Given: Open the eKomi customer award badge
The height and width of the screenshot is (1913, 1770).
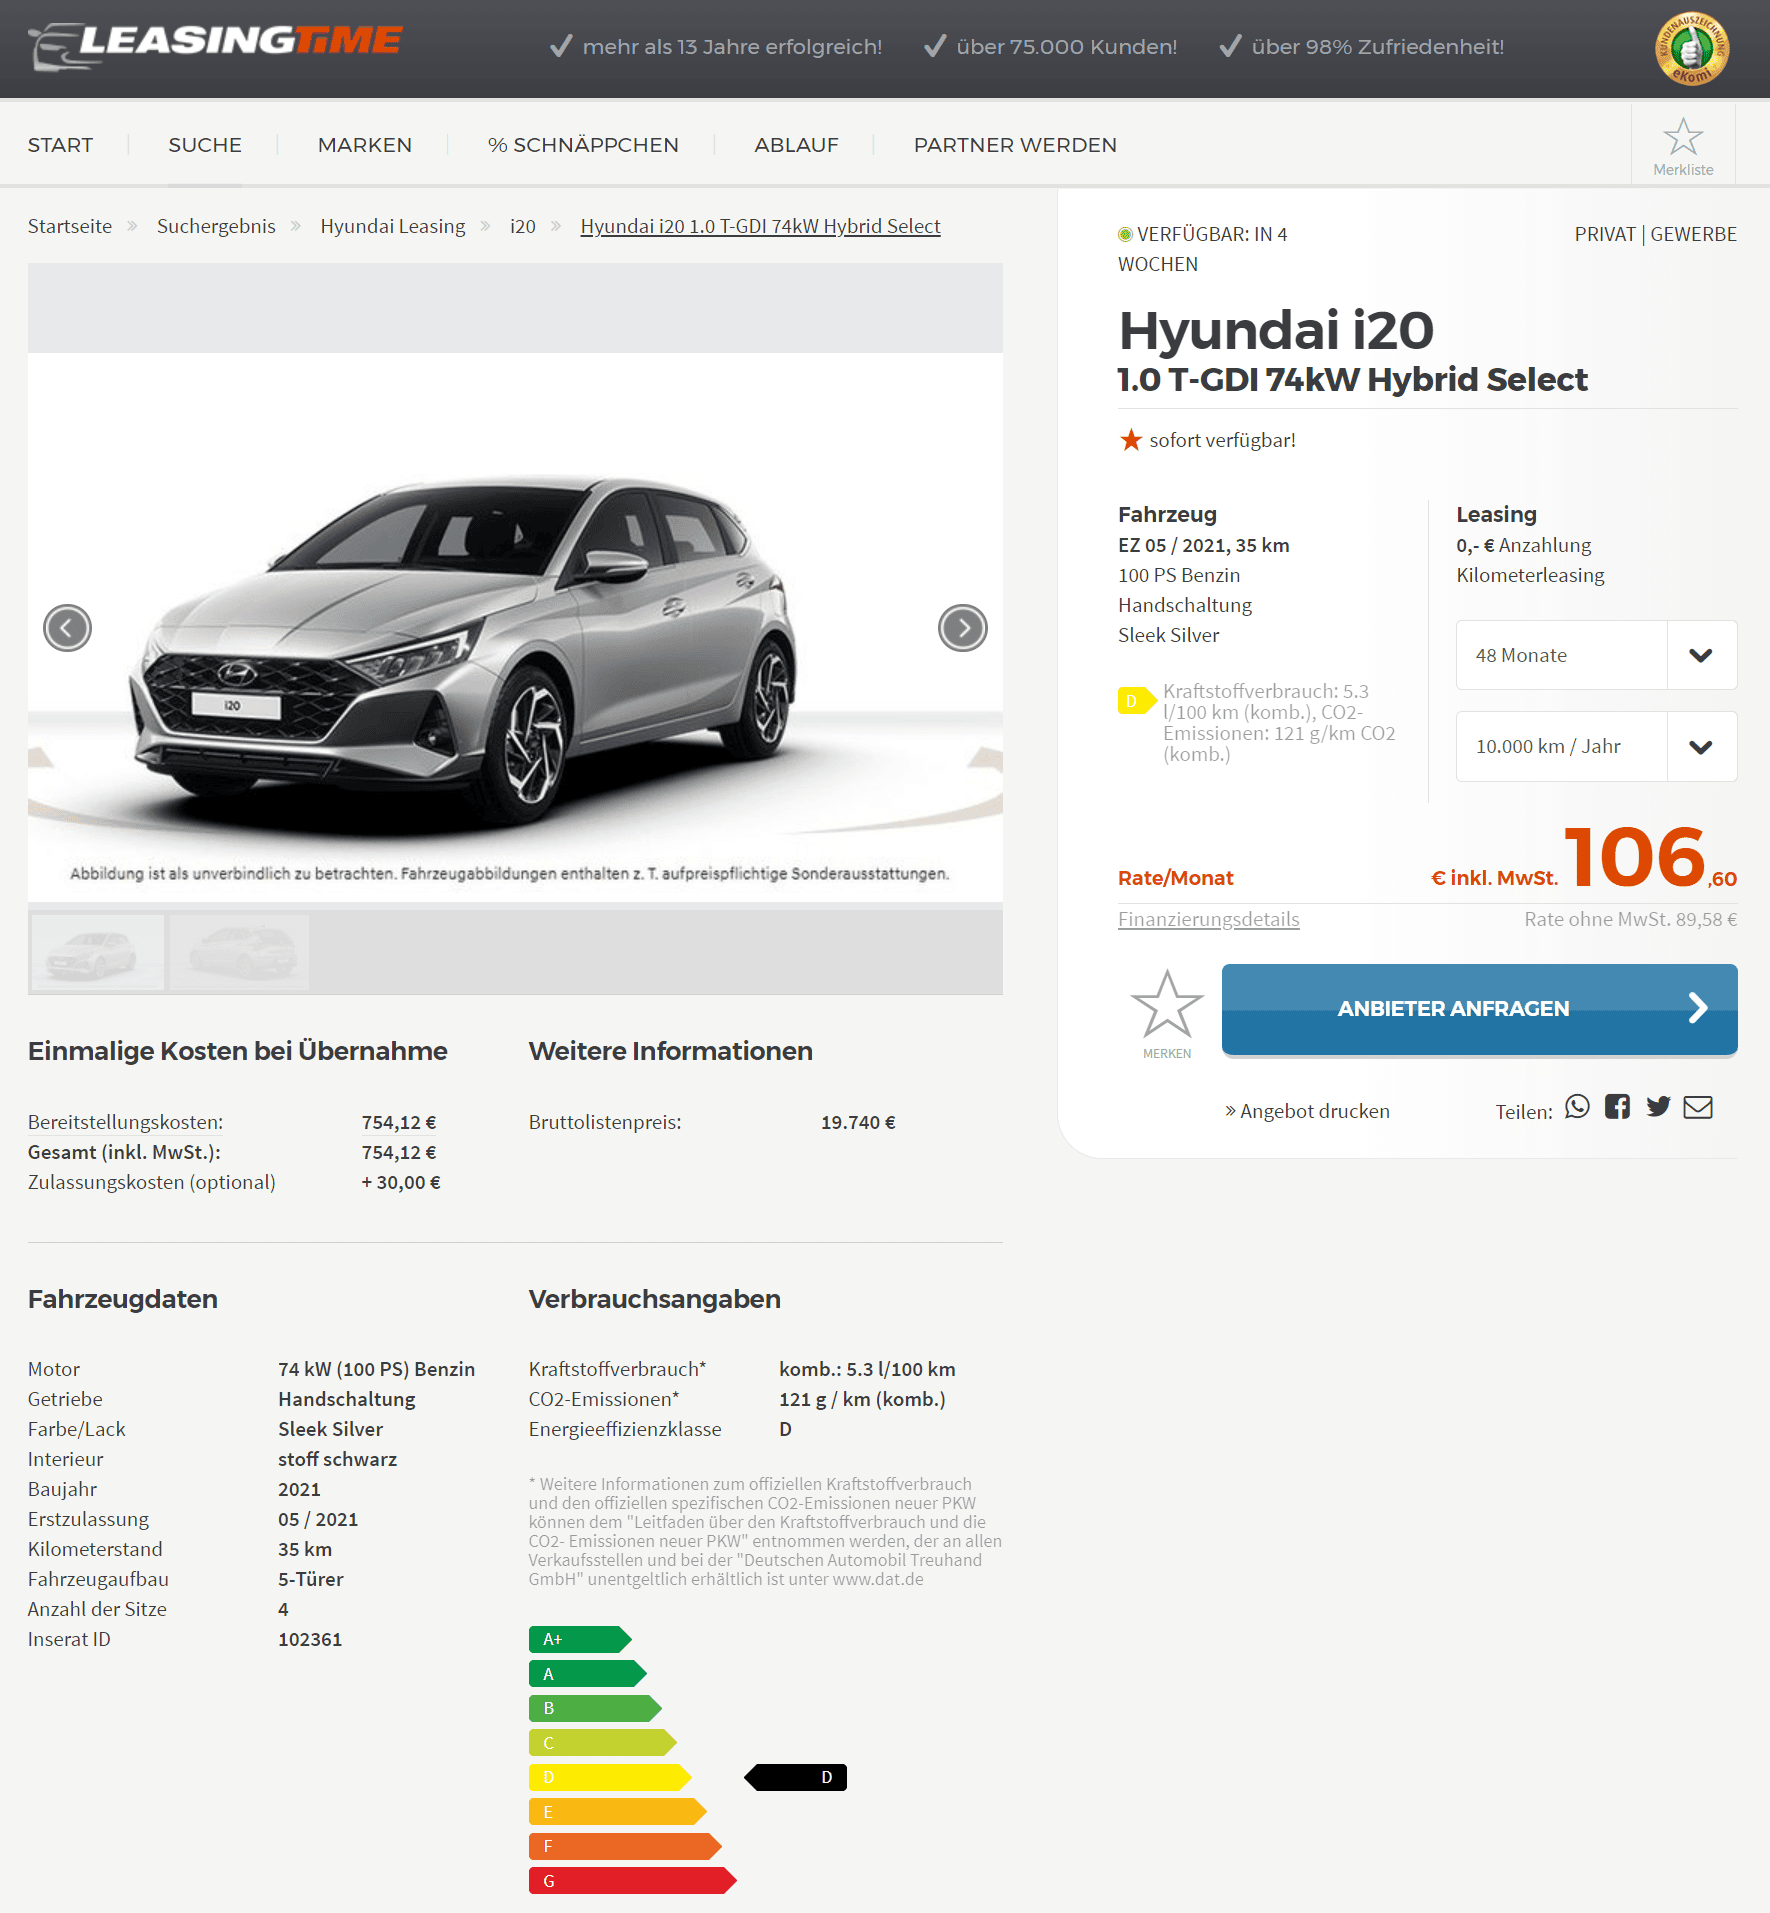Looking at the screenshot, I should point(1692,48).
